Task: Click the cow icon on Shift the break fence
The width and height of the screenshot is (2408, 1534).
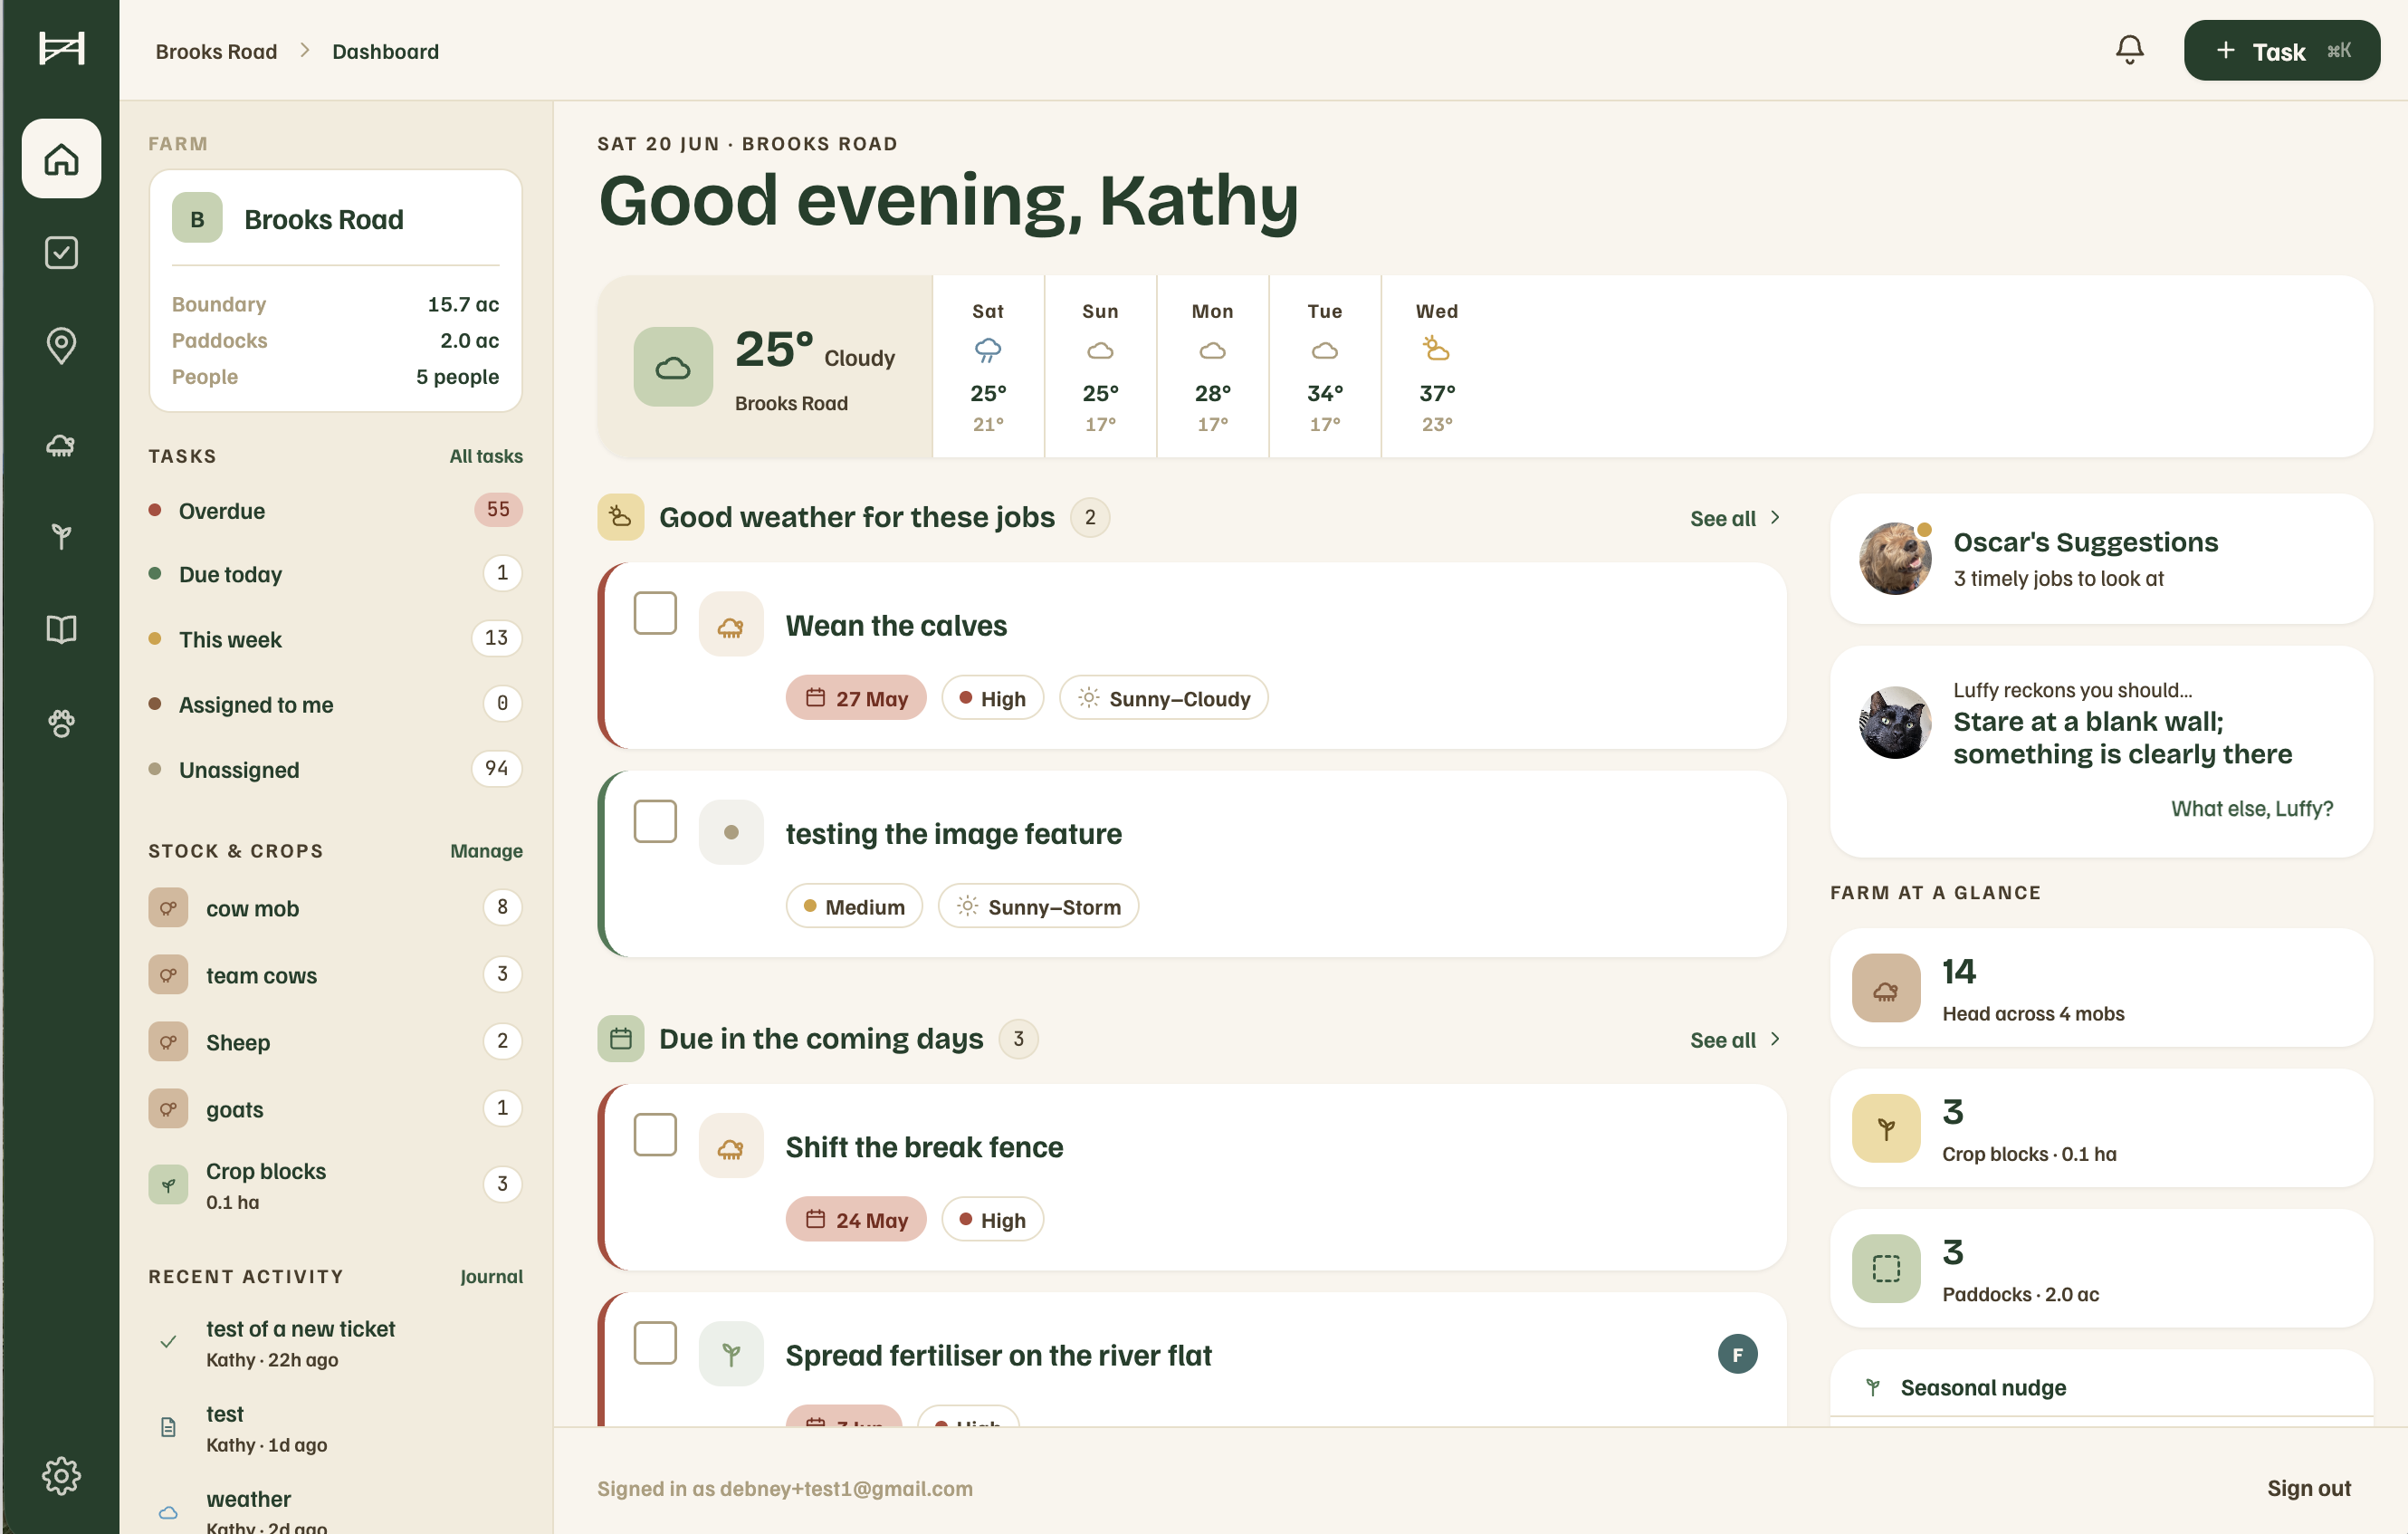Action: click(x=731, y=1146)
